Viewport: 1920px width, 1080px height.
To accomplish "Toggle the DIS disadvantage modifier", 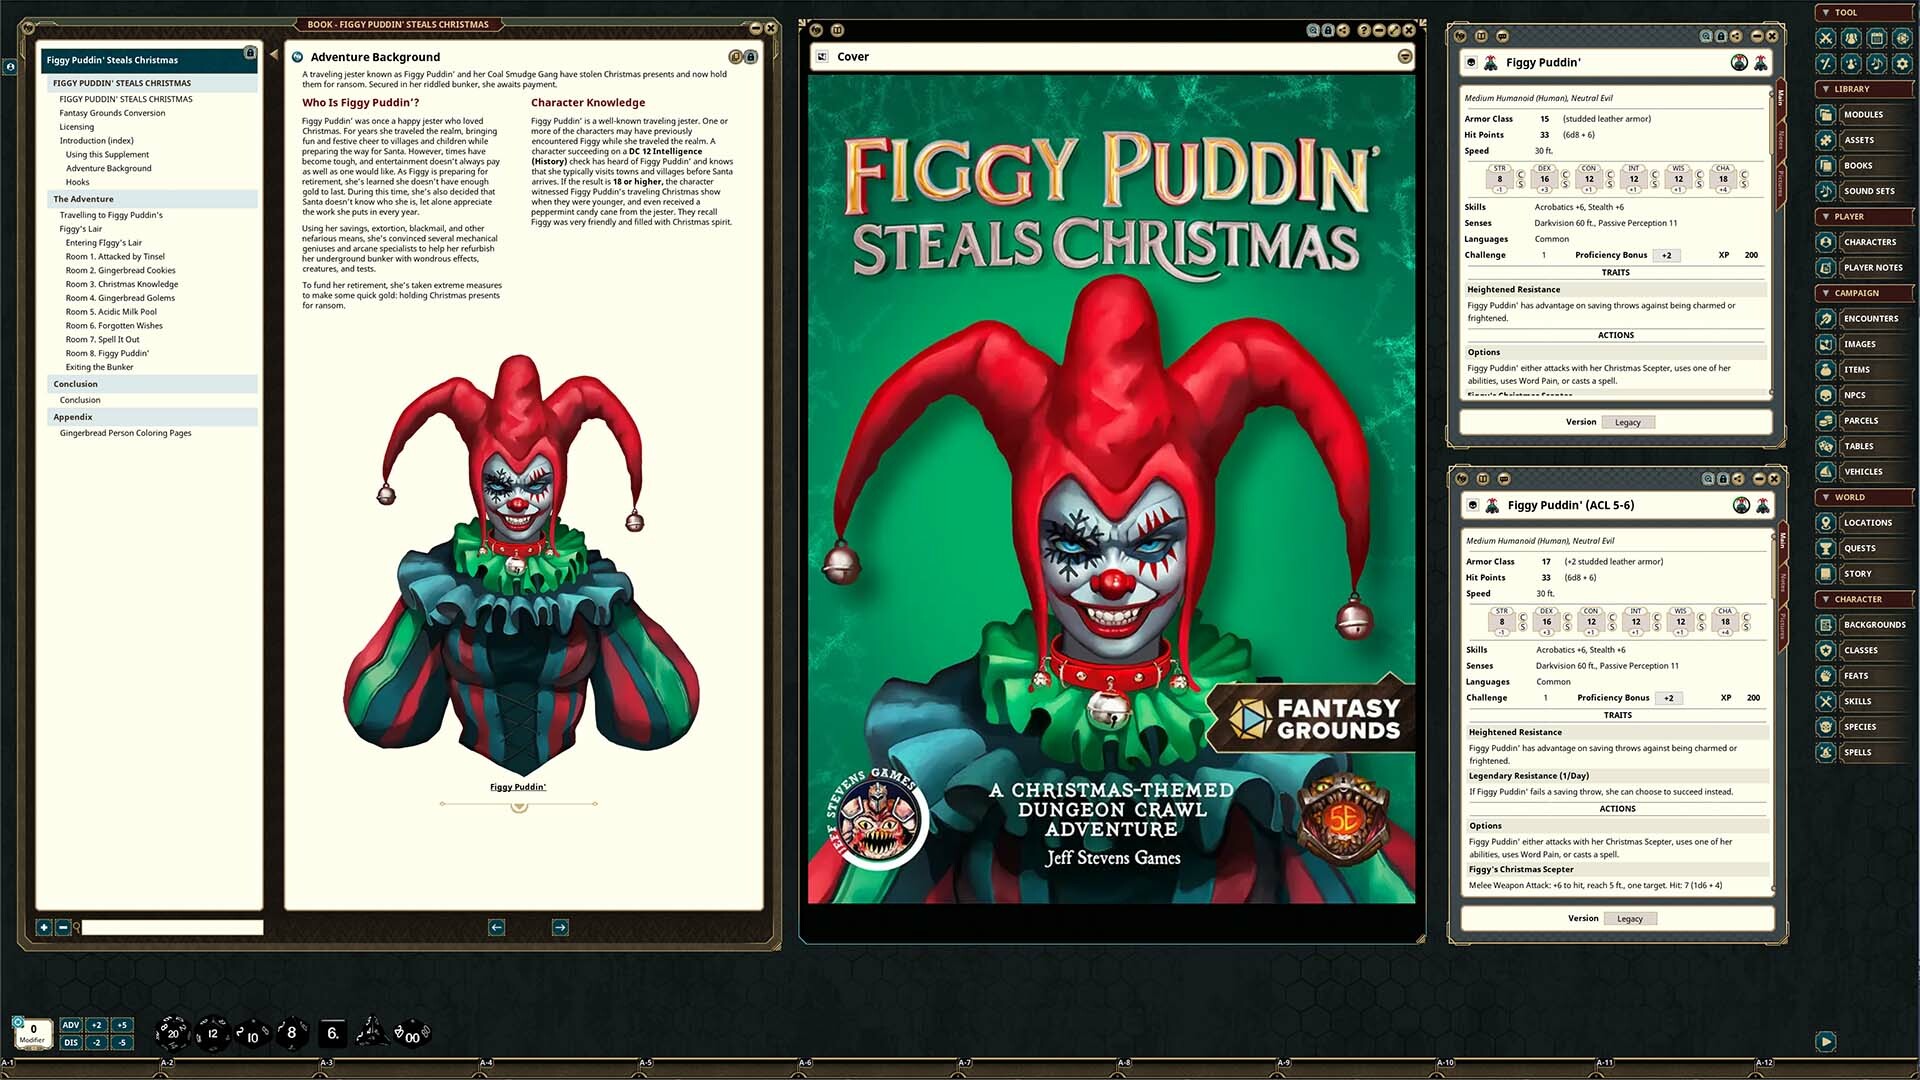I will coord(71,1043).
